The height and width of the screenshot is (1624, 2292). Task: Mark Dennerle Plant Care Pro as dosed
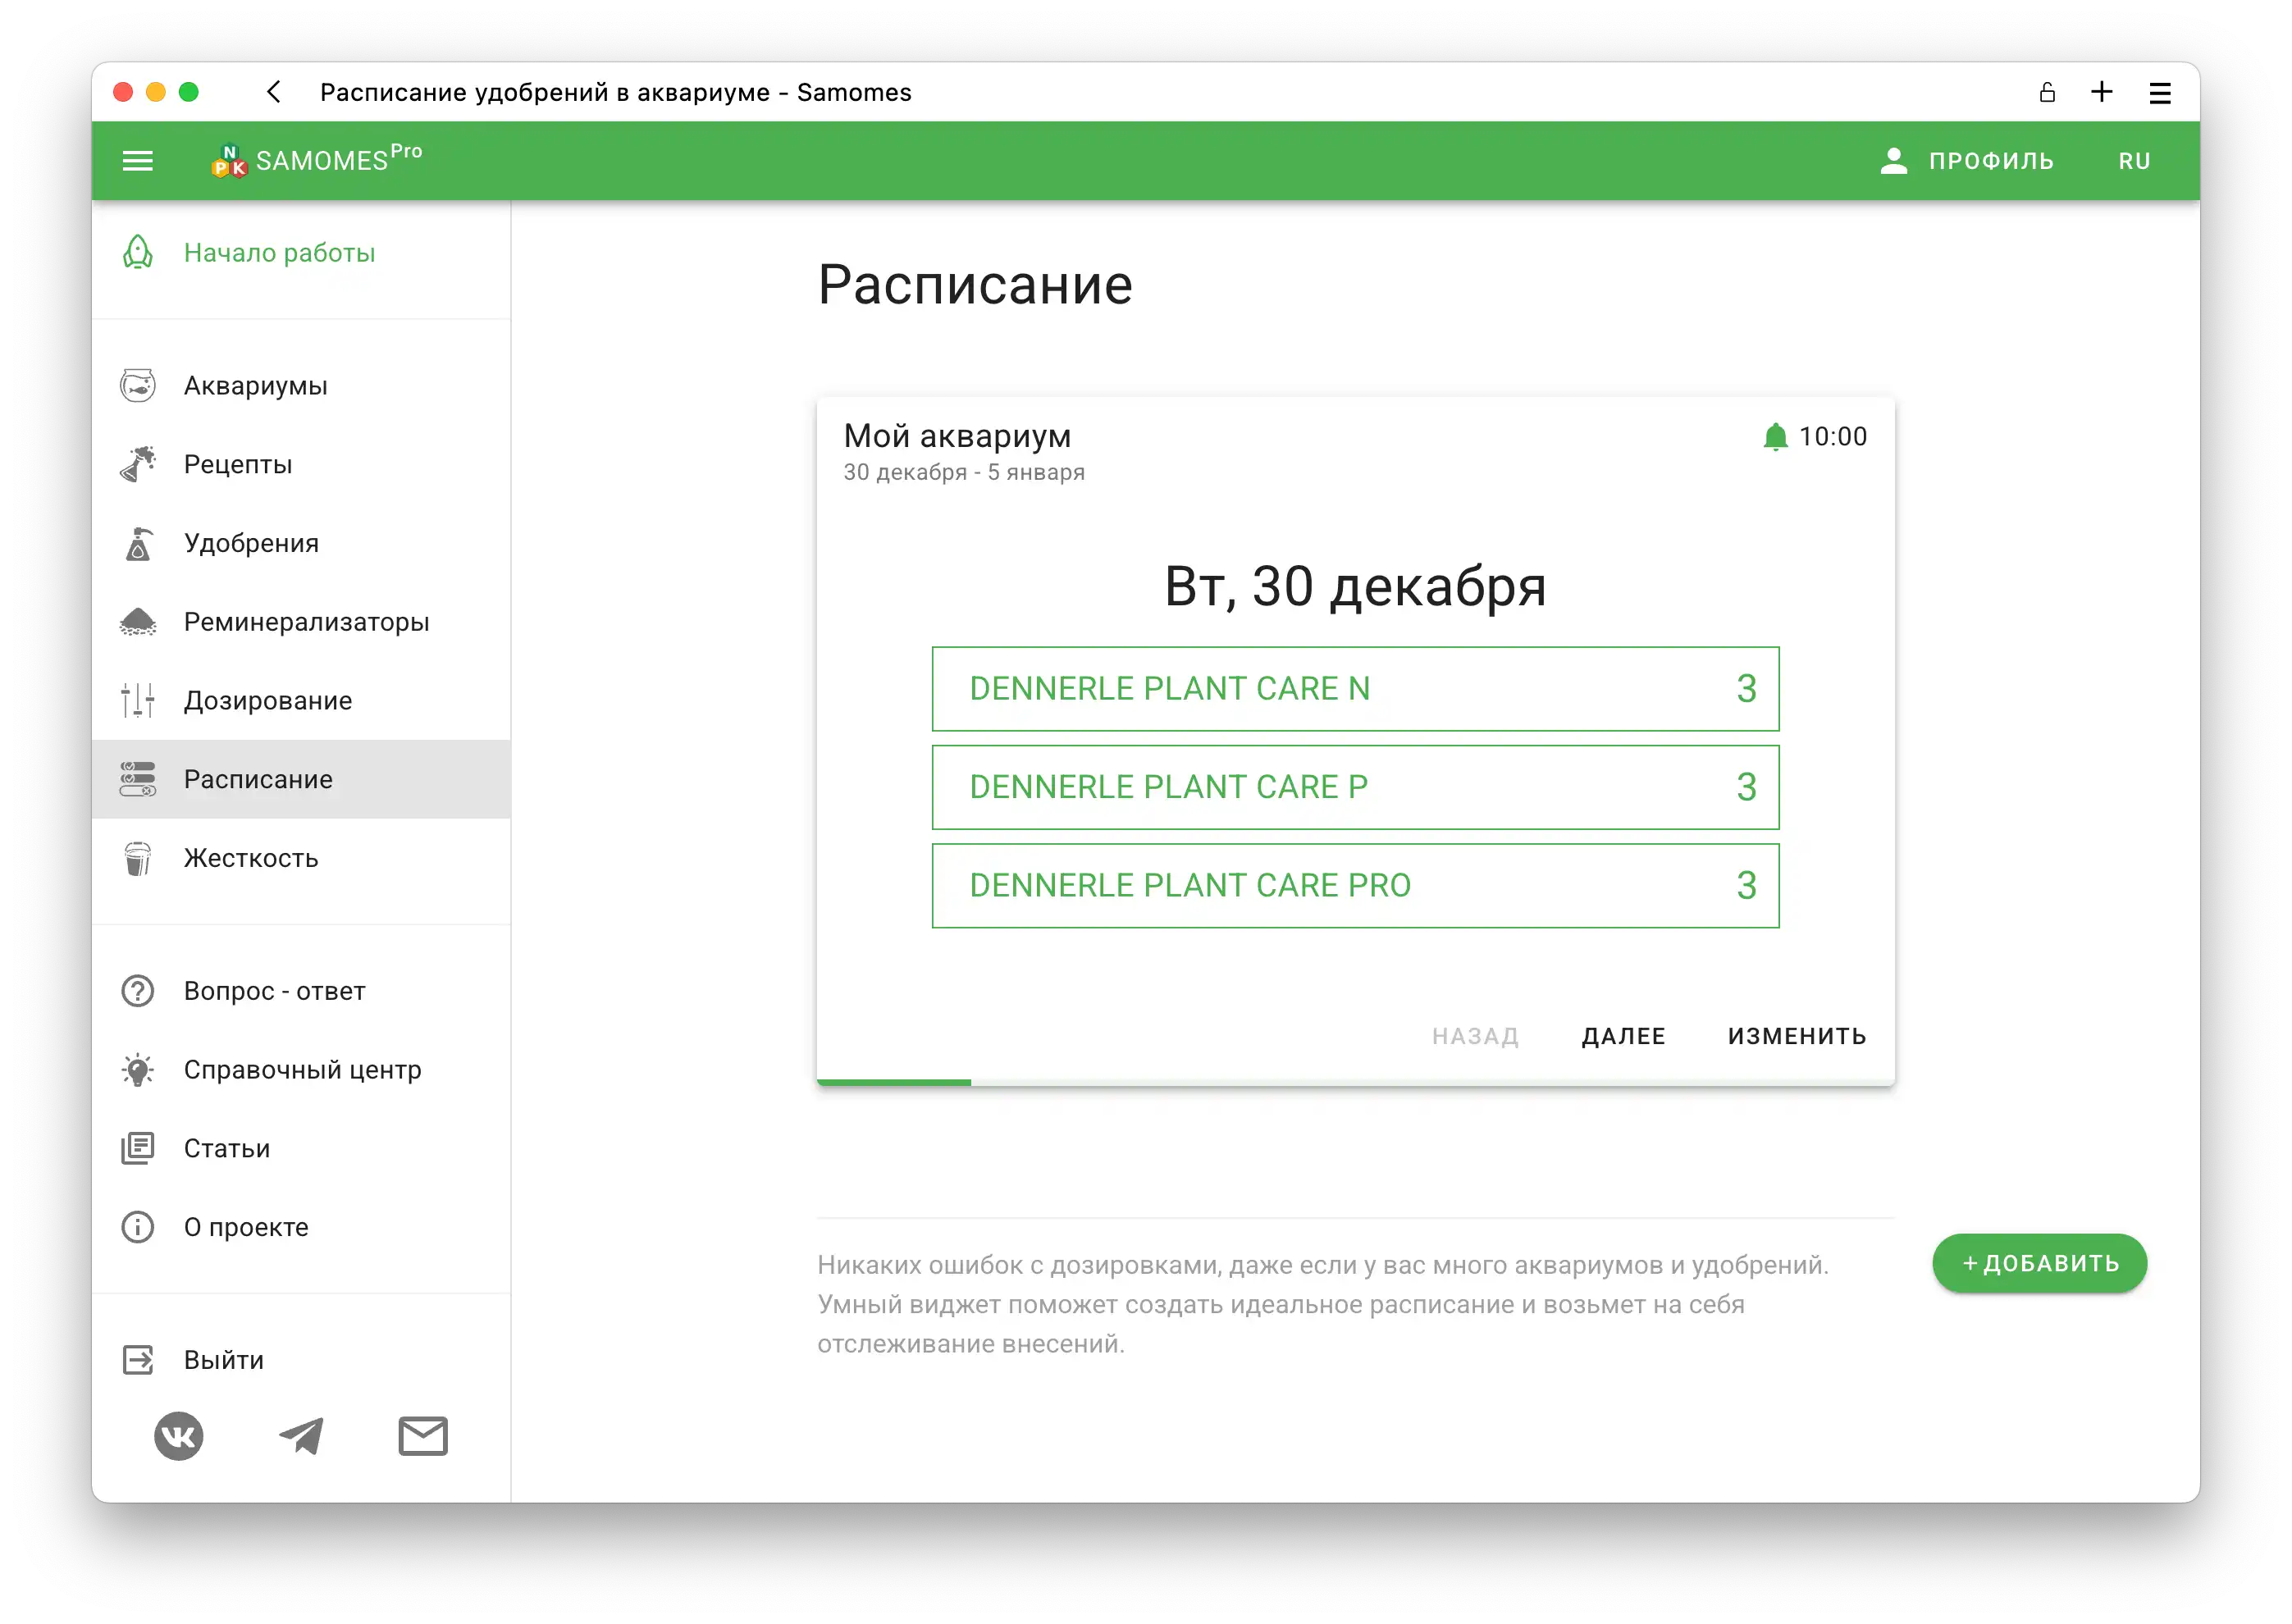pos(1355,886)
